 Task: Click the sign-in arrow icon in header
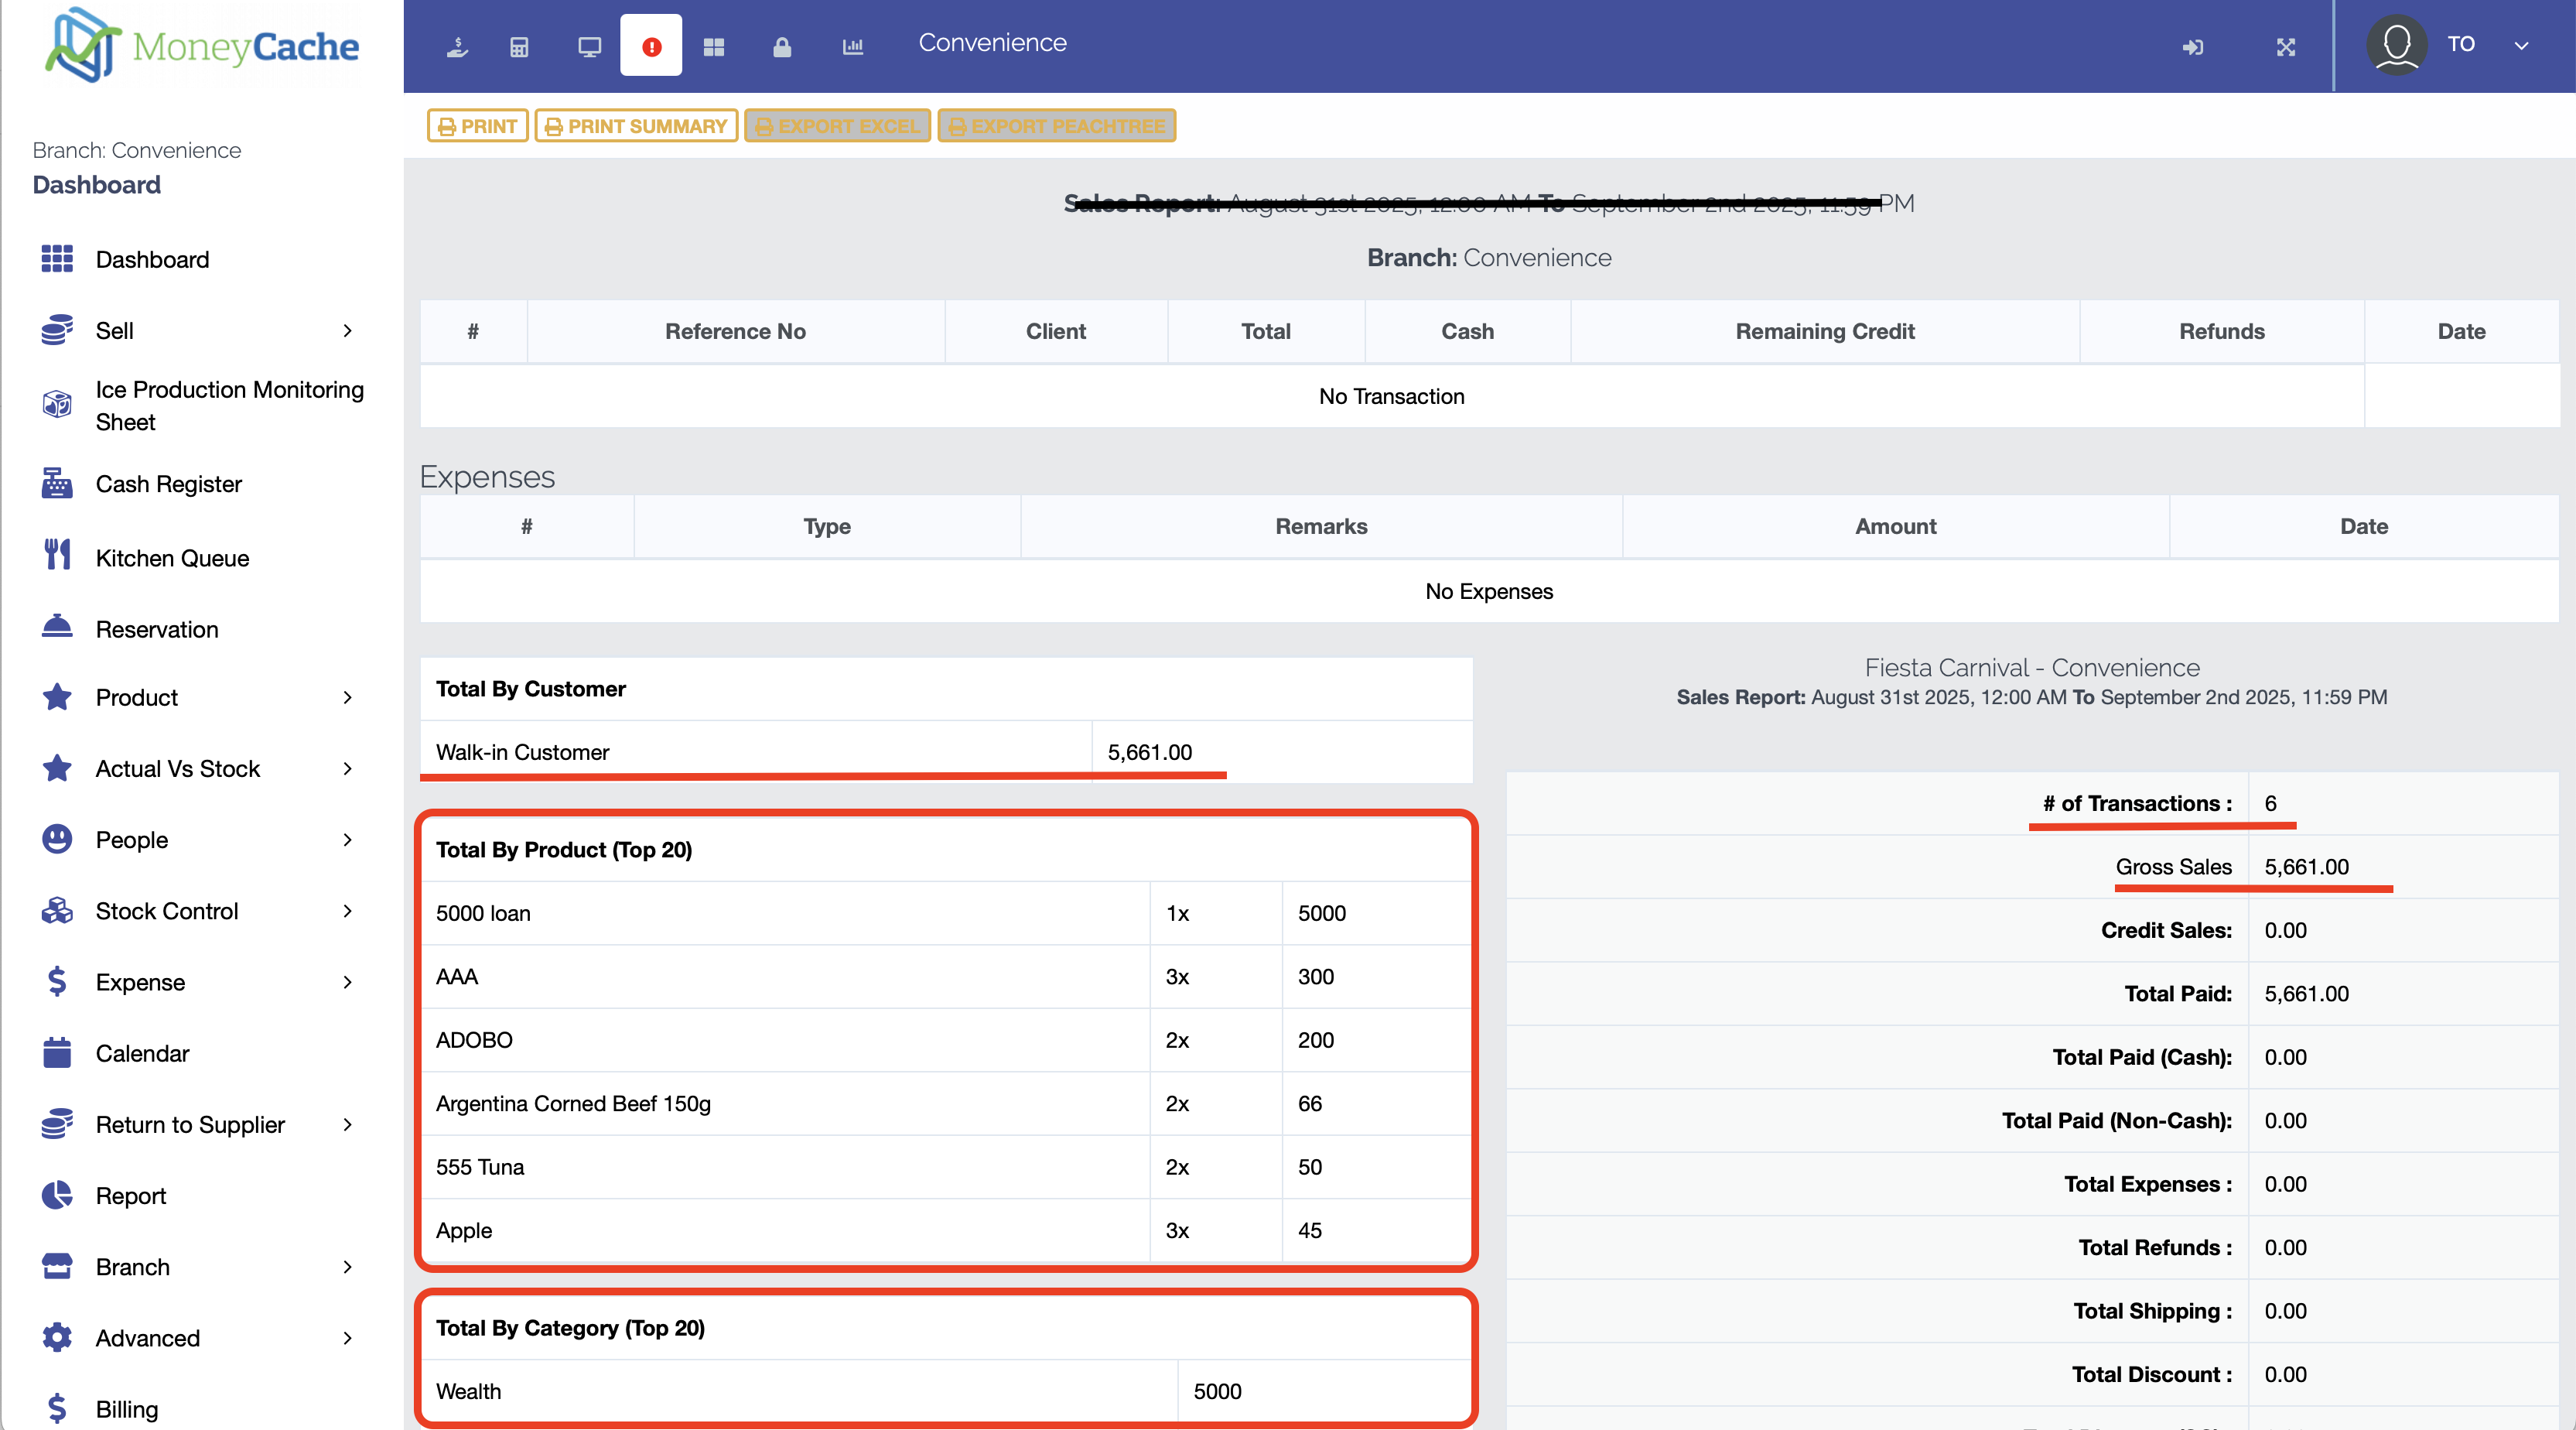[x=2192, y=46]
